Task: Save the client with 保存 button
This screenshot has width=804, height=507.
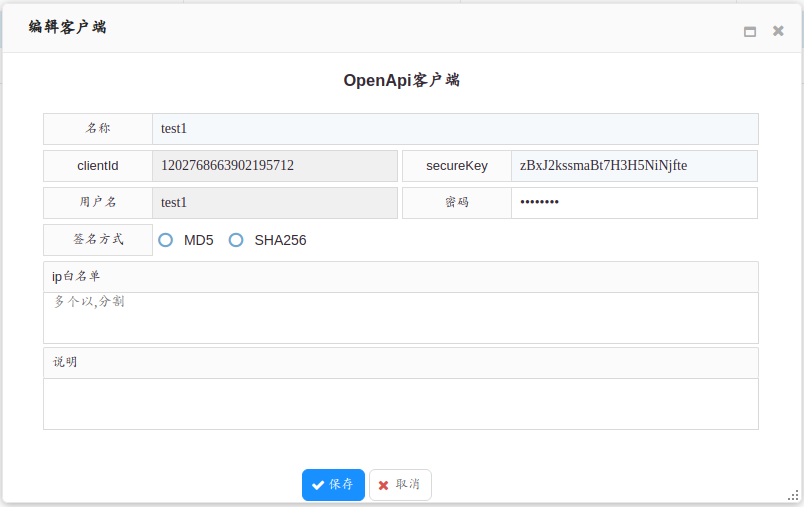Action: [333, 485]
